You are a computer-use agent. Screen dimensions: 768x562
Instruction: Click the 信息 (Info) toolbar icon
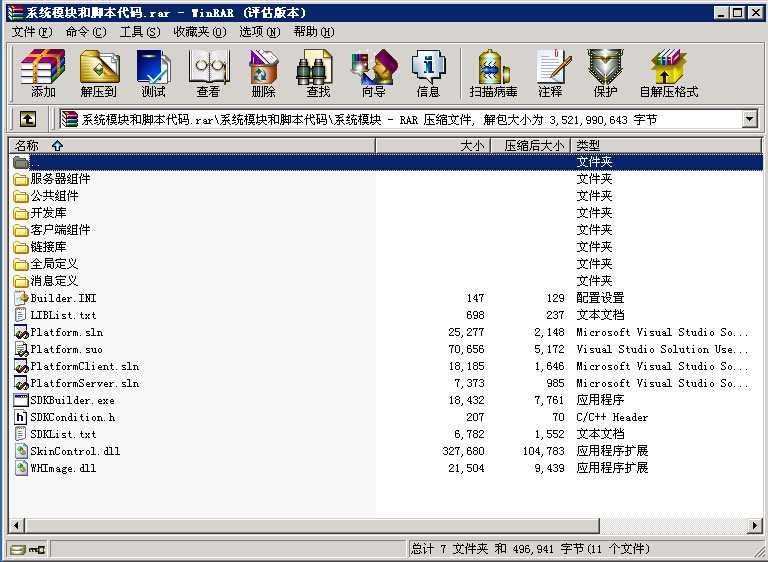coord(428,73)
